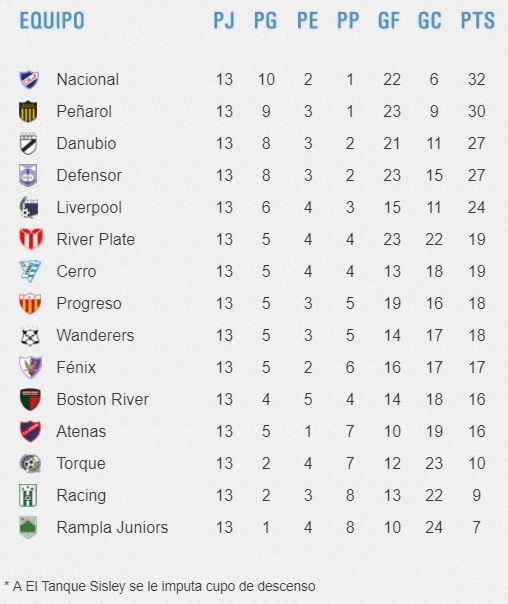Select the Danubio crest icon
The image size is (508, 604).
[x=28, y=143]
